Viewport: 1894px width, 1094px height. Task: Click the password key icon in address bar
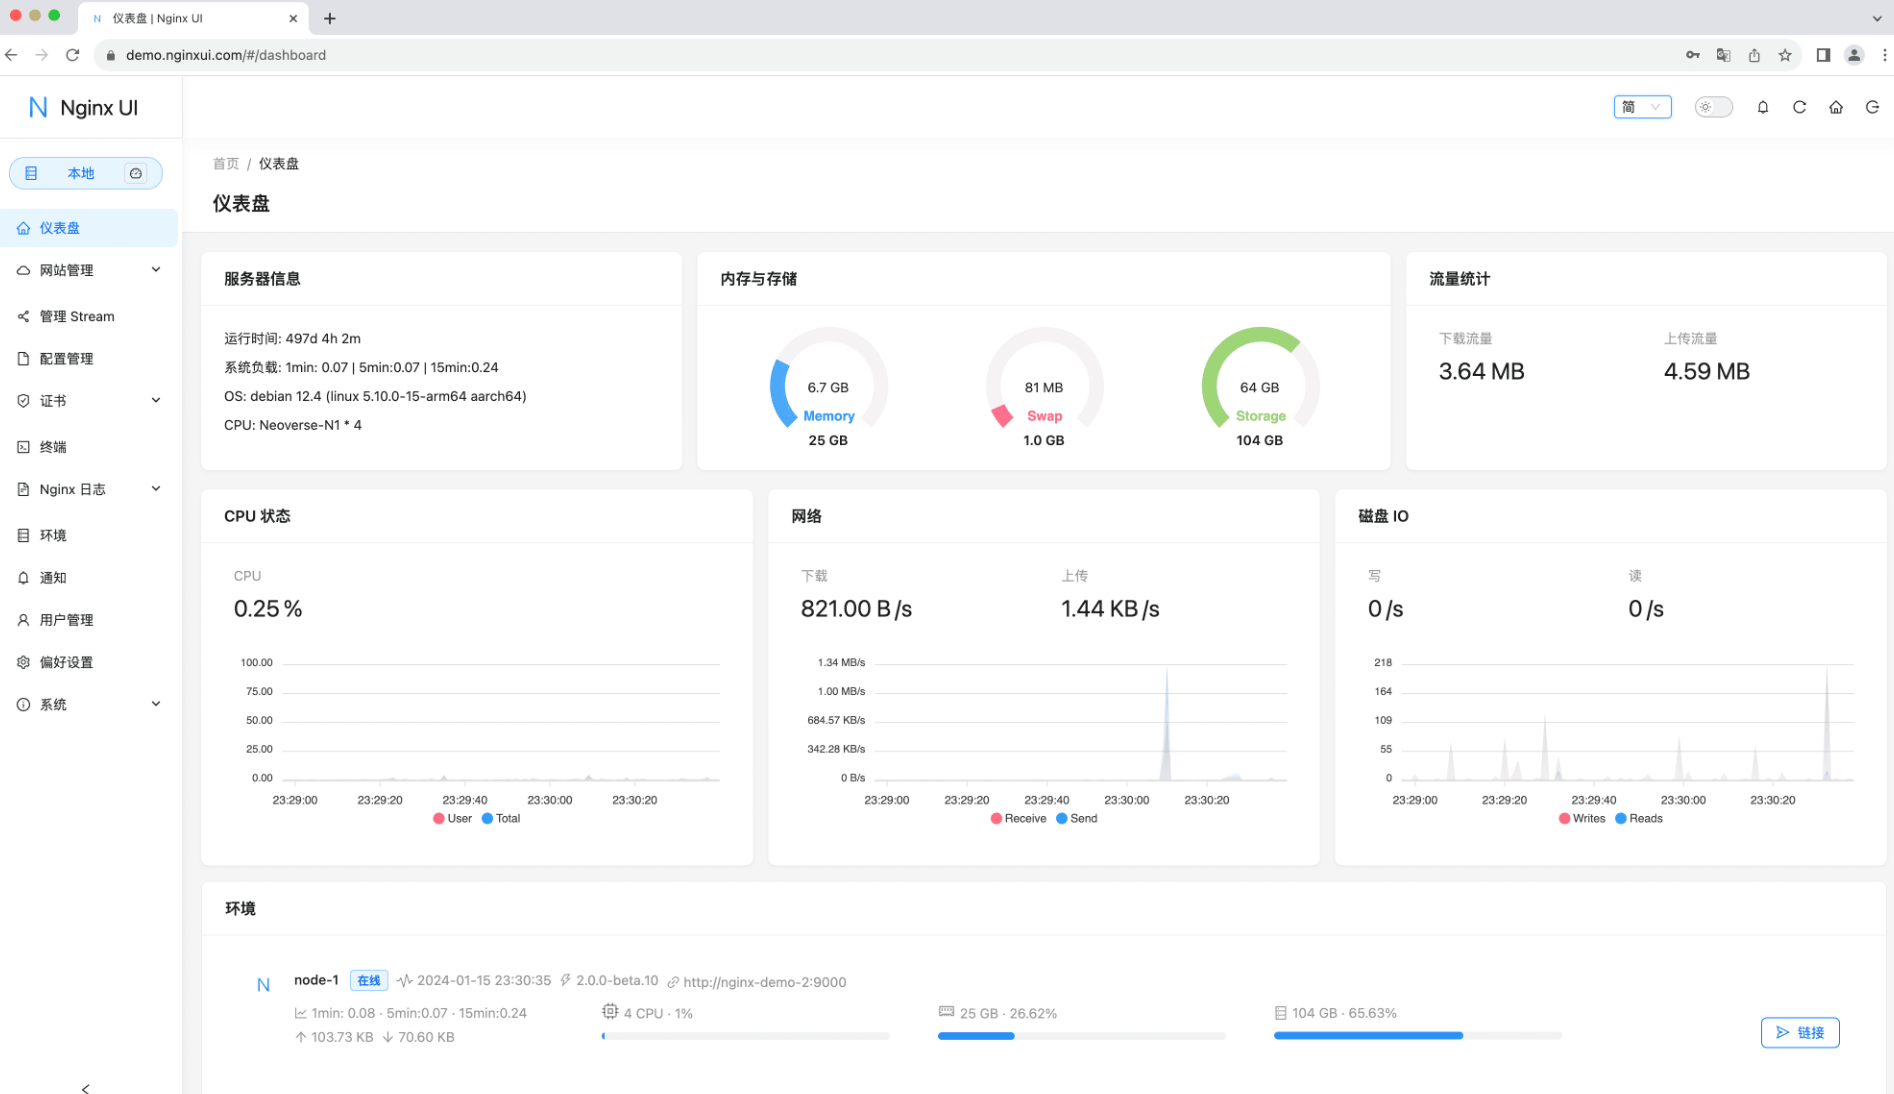click(x=1693, y=55)
